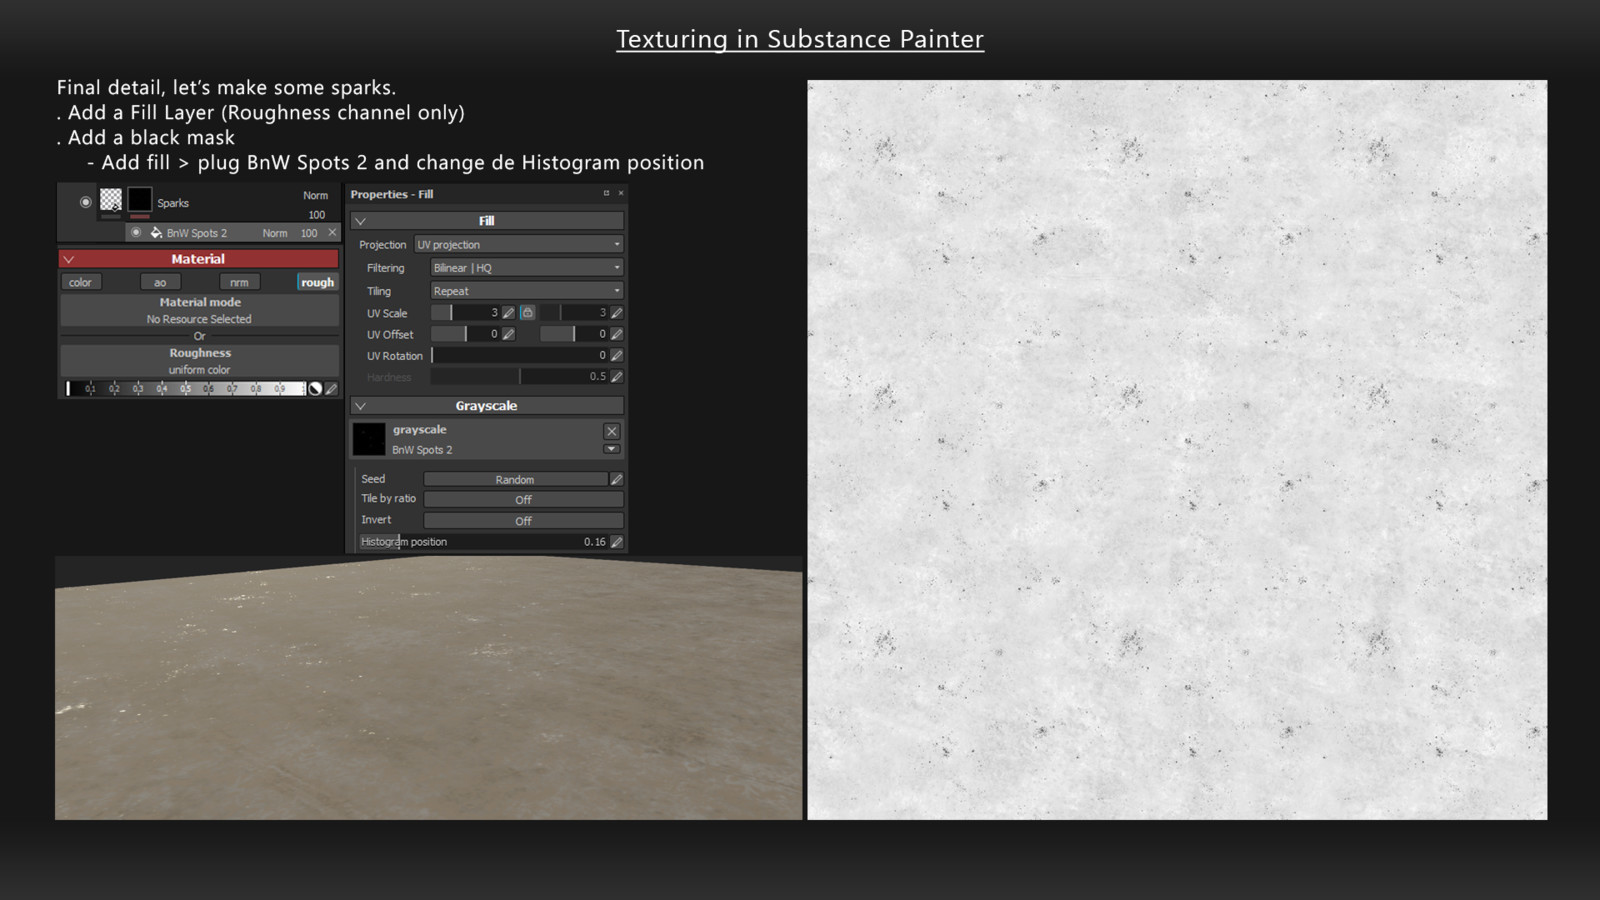The height and width of the screenshot is (900, 1600).
Task: Click the Roughness uniform color button
Action: (x=199, y=361)
